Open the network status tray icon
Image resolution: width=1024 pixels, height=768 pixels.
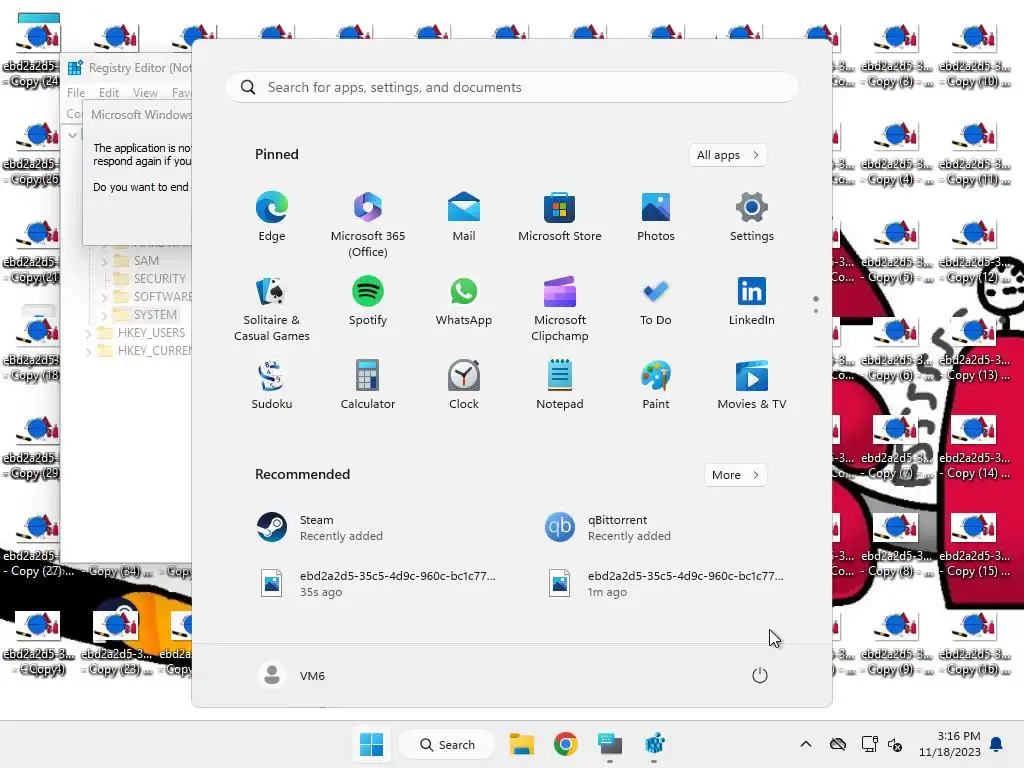click(869, 744)
